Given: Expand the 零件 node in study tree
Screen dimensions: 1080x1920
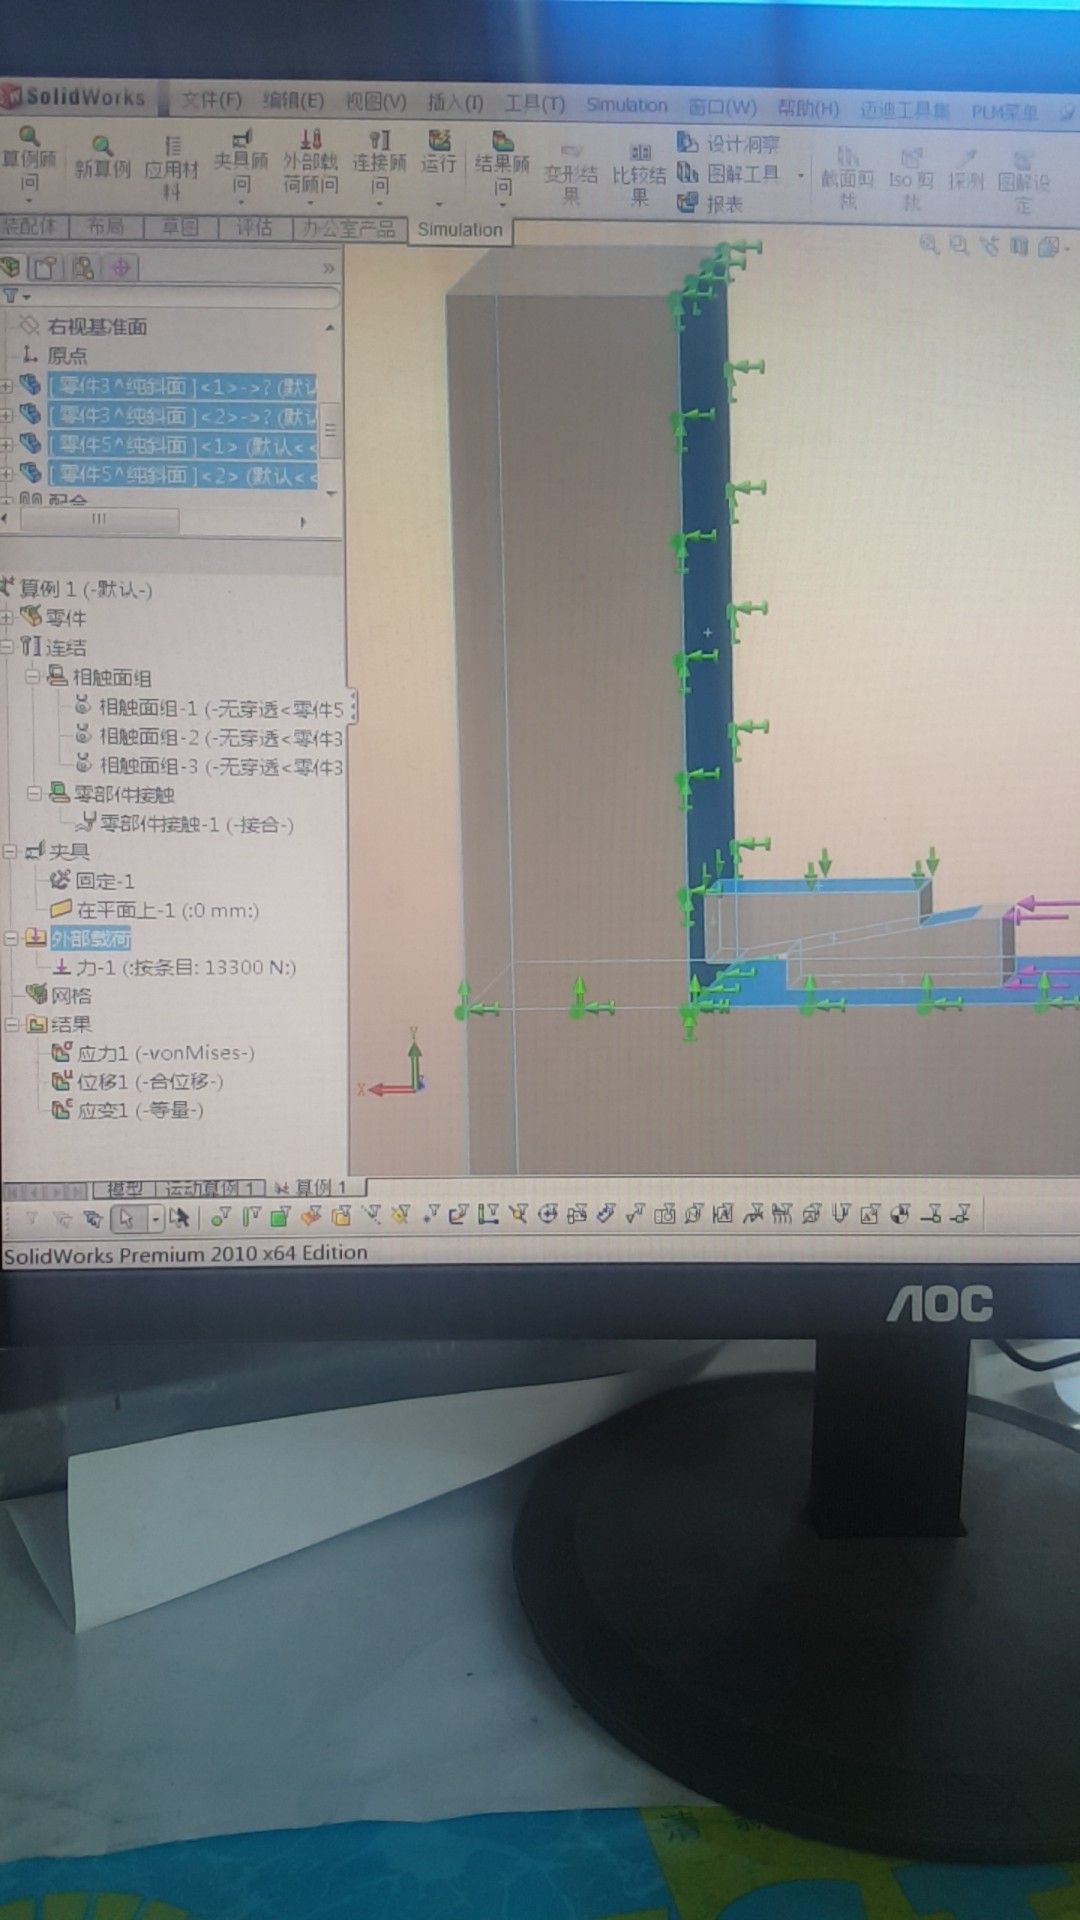Looking at the screenshot, I should pos(8,618).
